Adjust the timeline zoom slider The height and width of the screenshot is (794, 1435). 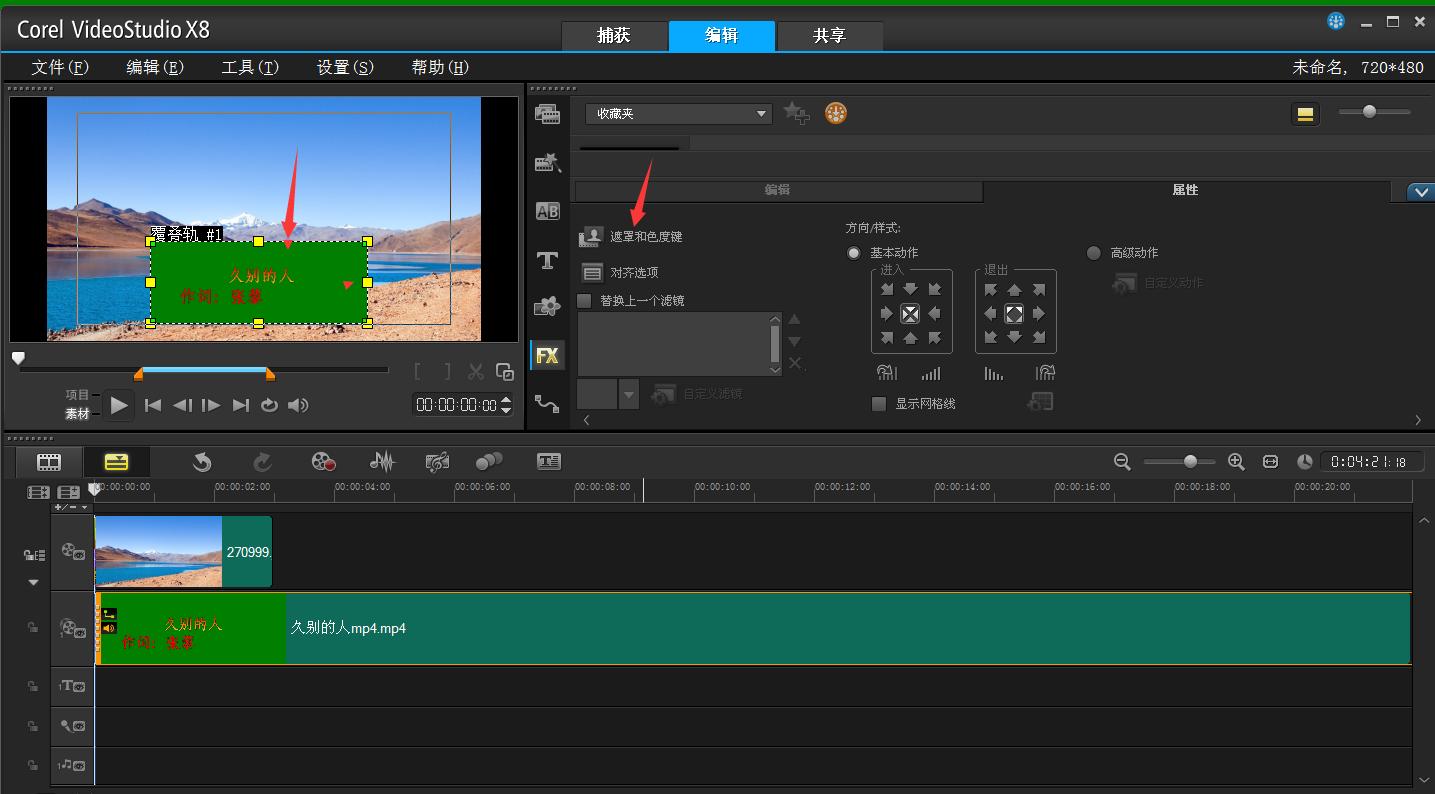tap(1189, 461)
